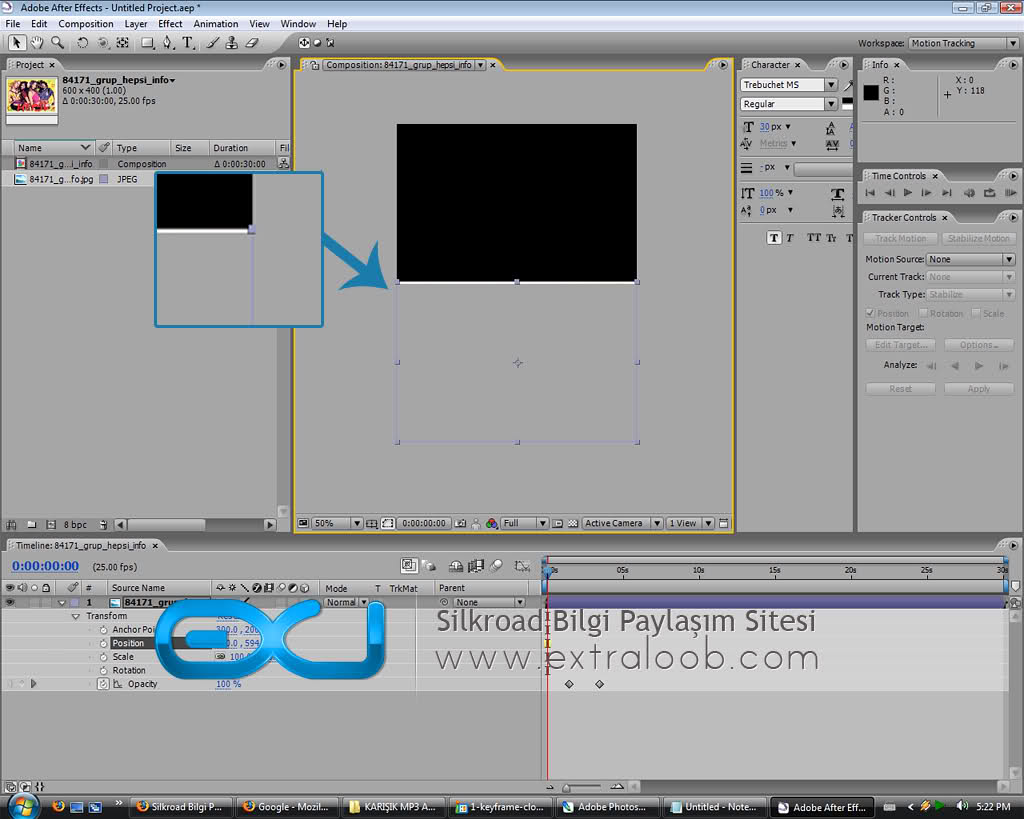Open the Active Camera dropdown
Image resolution: width=1024 pixels, height=819 pixels.
click(657, 523)
